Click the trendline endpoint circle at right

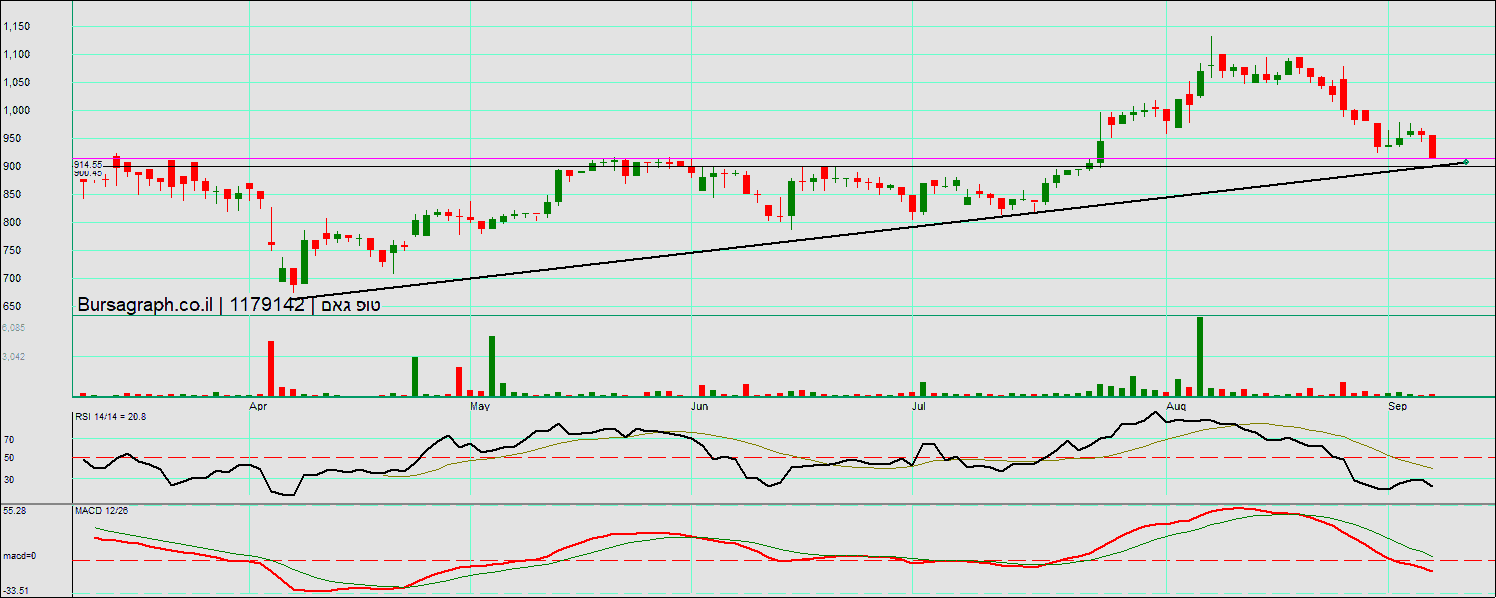tap(1466, 162)
